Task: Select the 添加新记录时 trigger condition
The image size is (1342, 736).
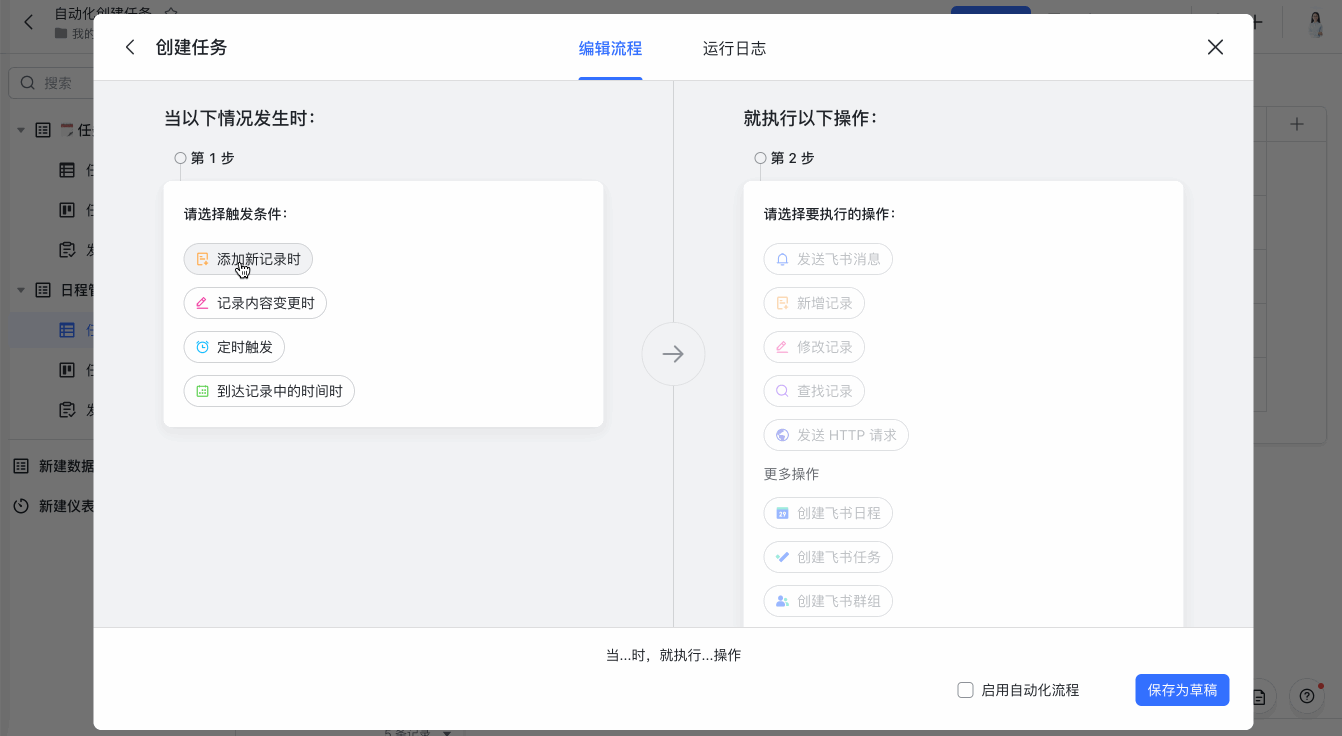Action: pos(247,258)
